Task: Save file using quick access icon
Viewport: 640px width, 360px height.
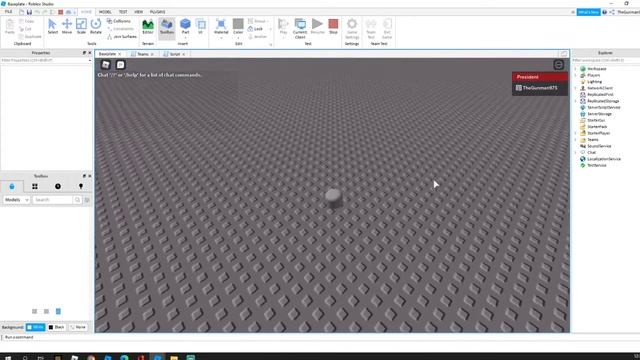Action: 29,12
